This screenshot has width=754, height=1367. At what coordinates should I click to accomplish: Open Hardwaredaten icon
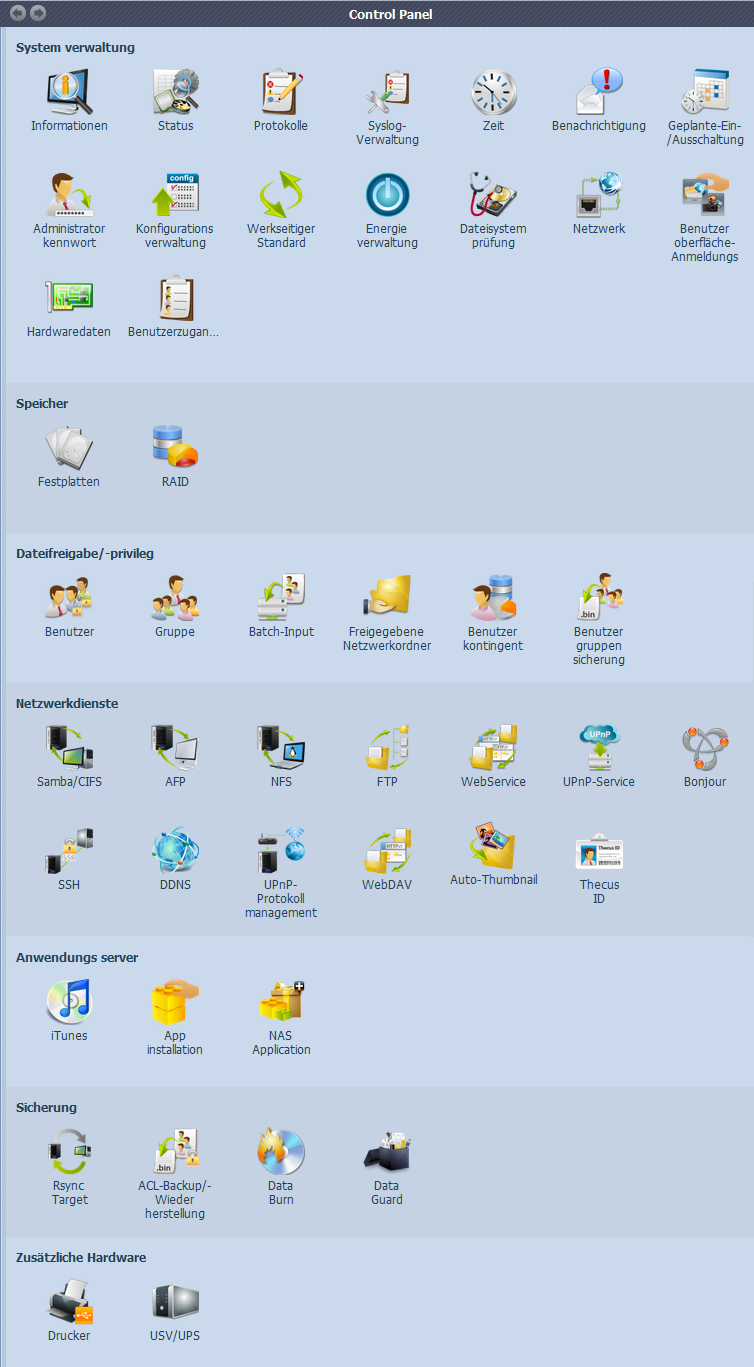(69, 299)
